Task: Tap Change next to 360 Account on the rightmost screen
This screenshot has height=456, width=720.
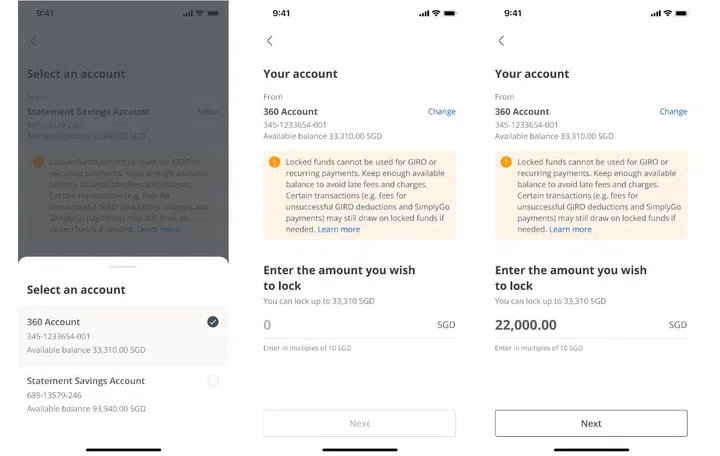Action: coord(673,112)
